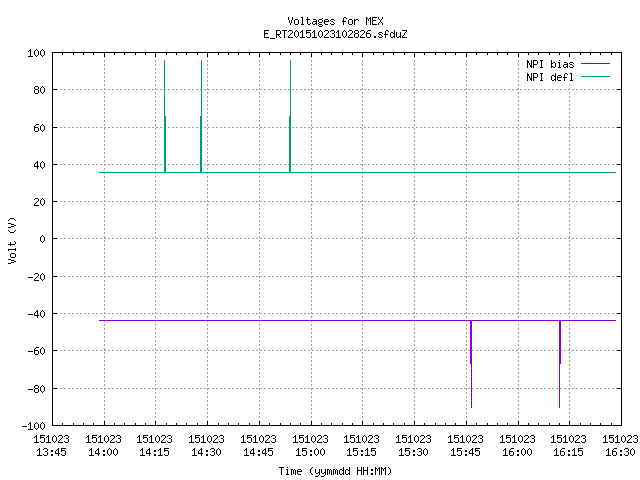Click the 'NPI bias' legend label
Screen dimensions: 640x480
[550, 64]
